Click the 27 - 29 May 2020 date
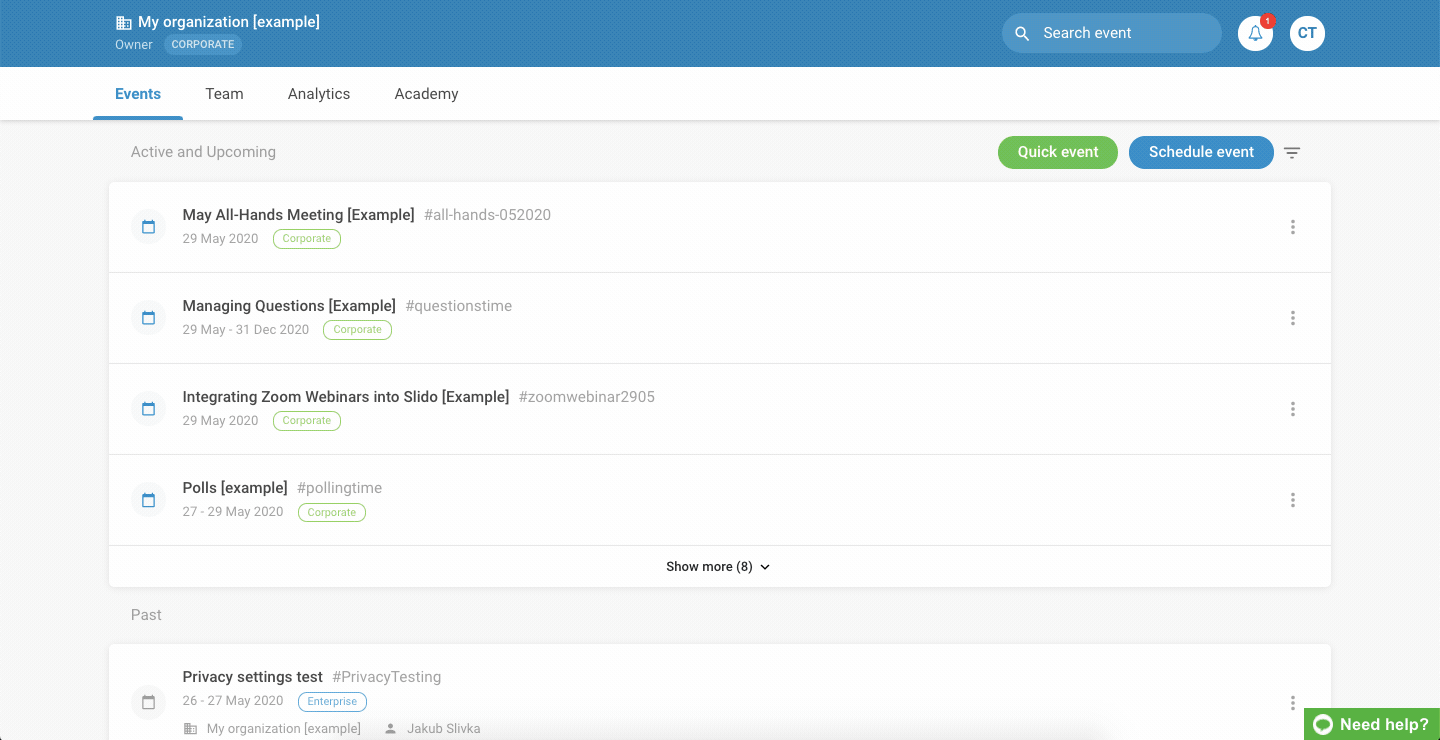 coord(233,512)
